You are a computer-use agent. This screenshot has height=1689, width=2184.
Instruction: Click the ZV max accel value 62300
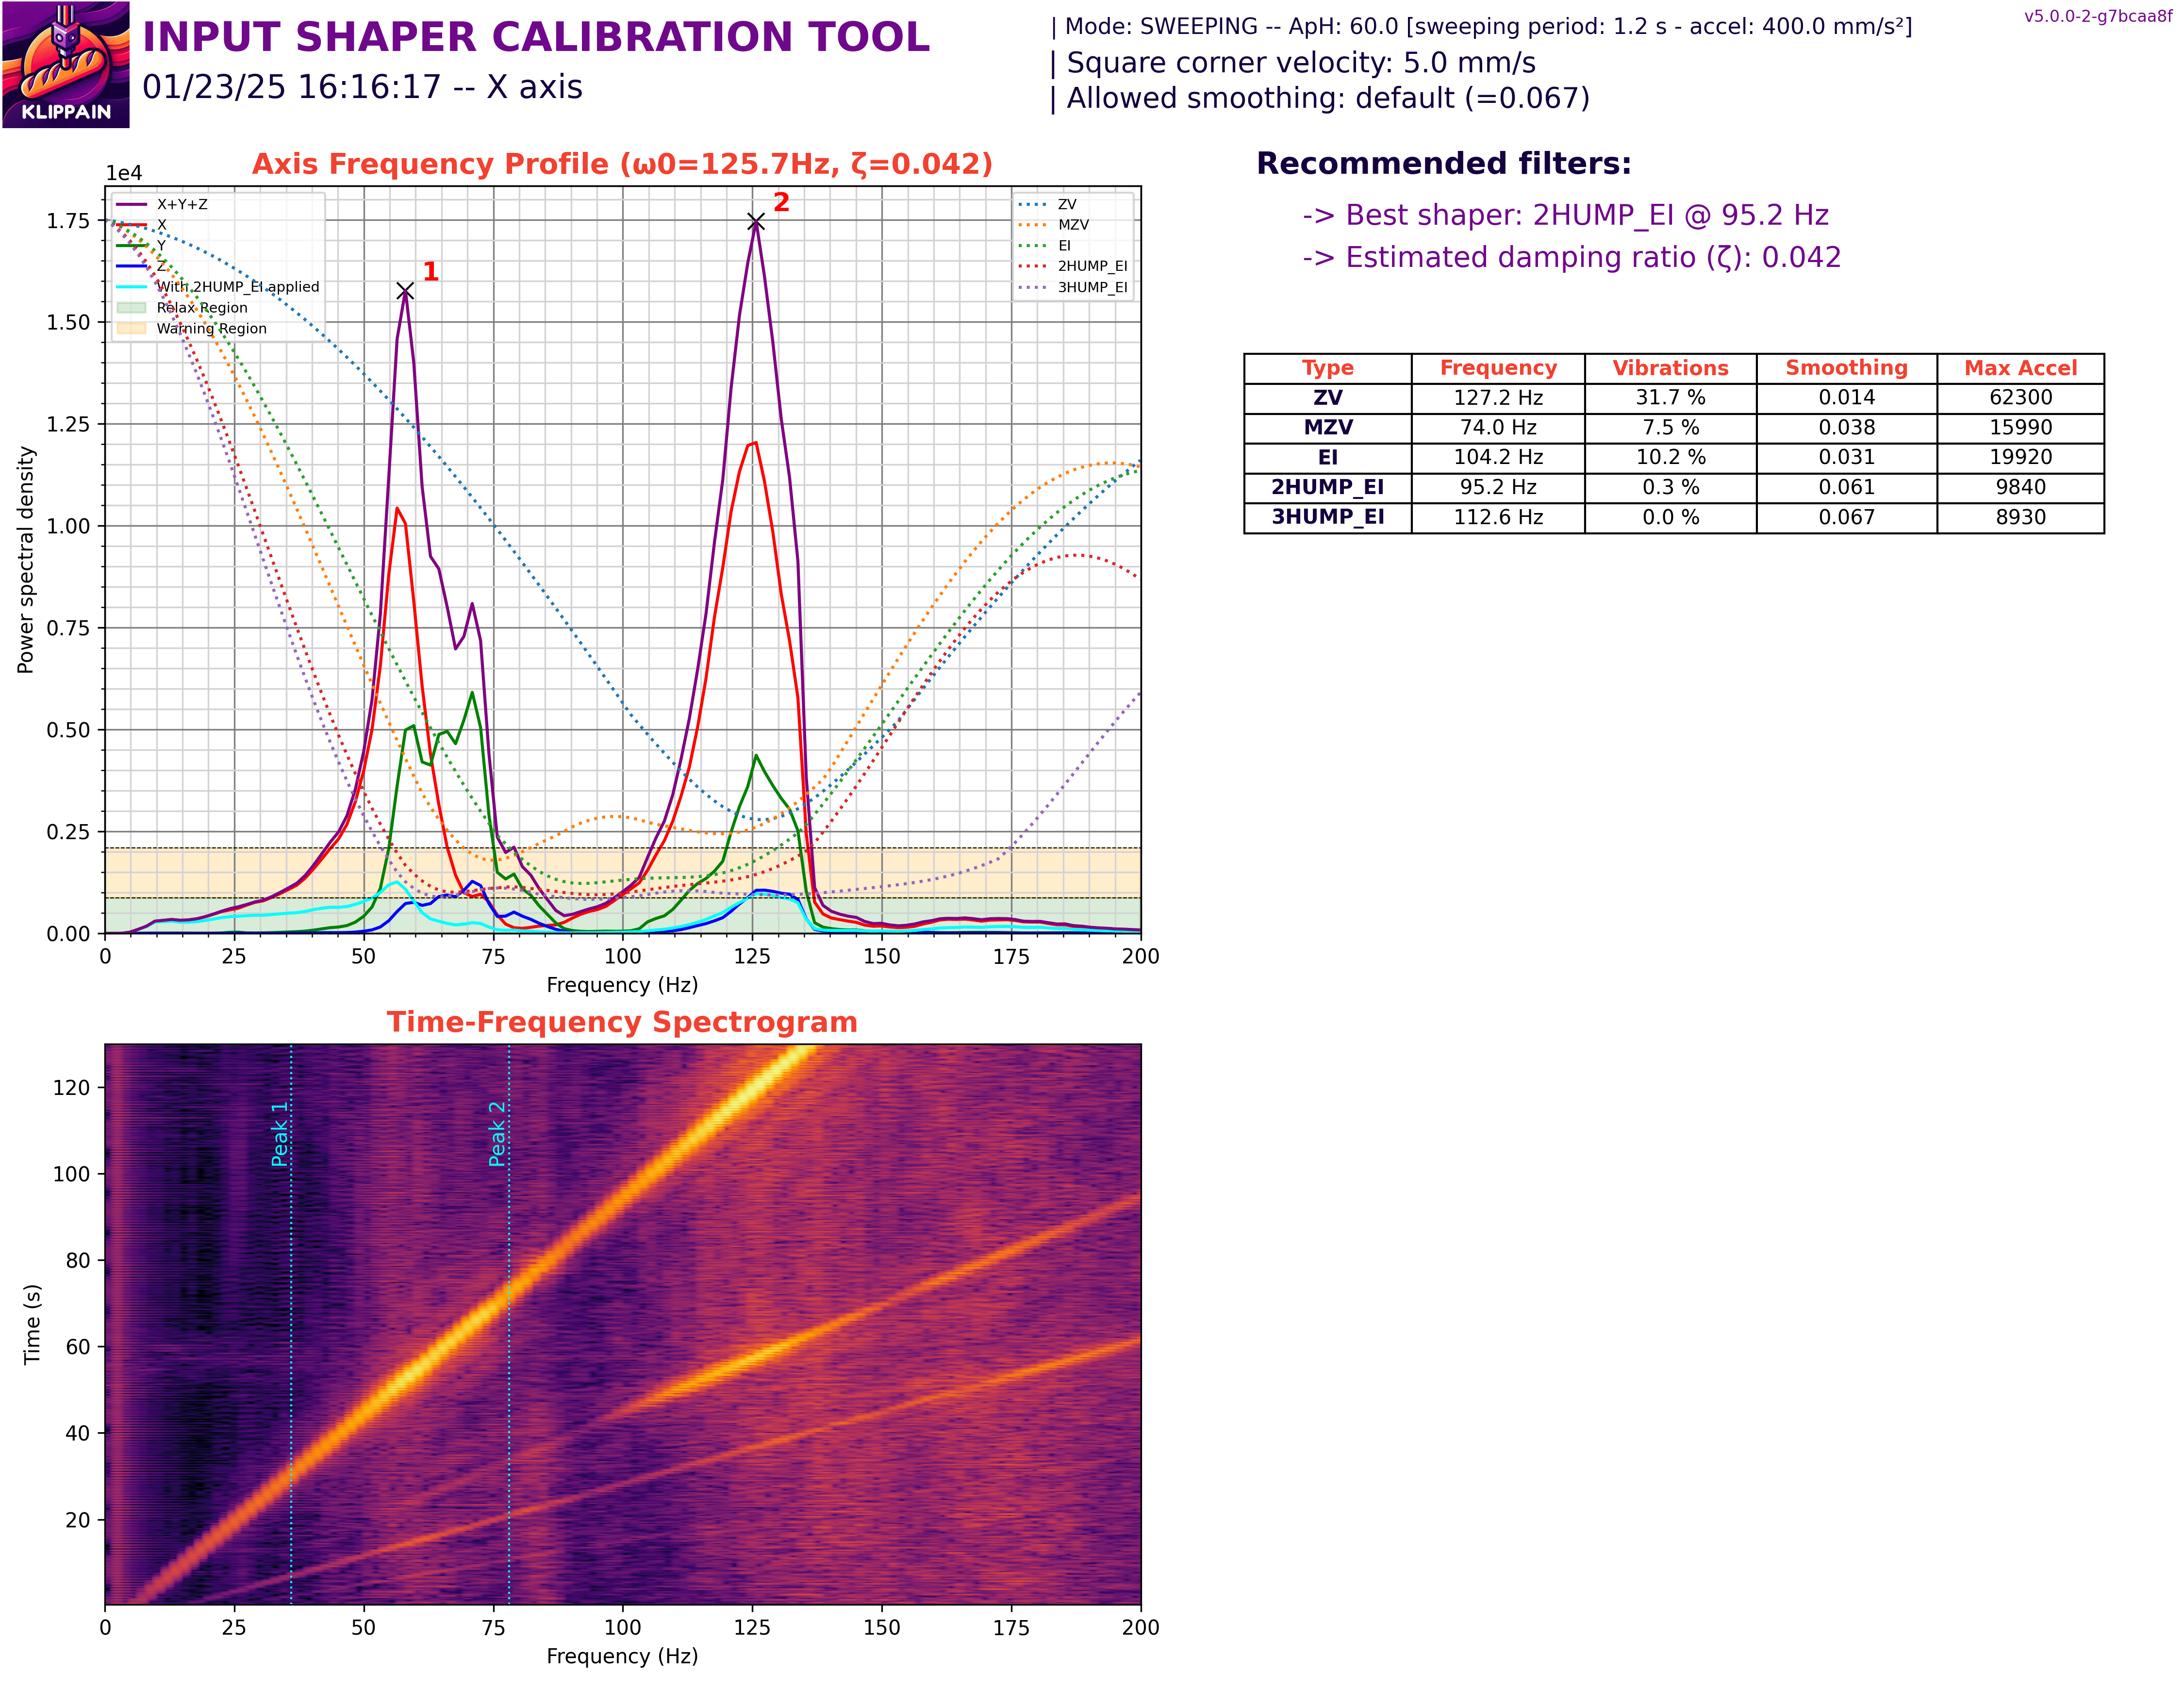coord(2019,397)
